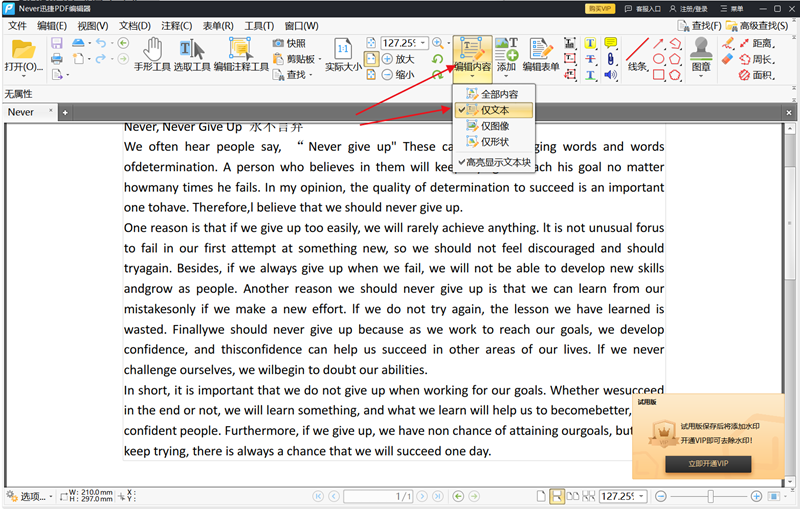Open the 工具(T) menu

click(259, 26)
